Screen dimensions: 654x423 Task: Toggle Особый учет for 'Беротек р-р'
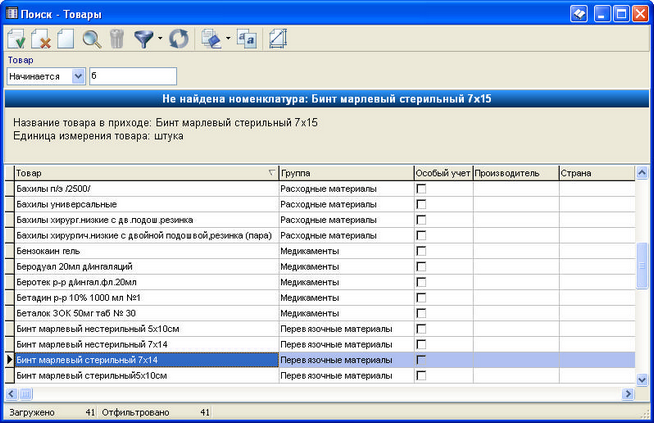coord(421,282)
